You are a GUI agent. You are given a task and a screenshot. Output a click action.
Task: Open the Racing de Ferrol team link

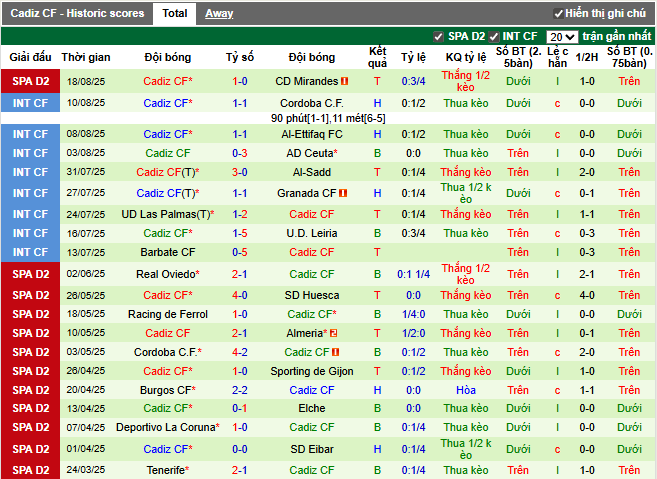pyautogui.click(x=168, y=314)
